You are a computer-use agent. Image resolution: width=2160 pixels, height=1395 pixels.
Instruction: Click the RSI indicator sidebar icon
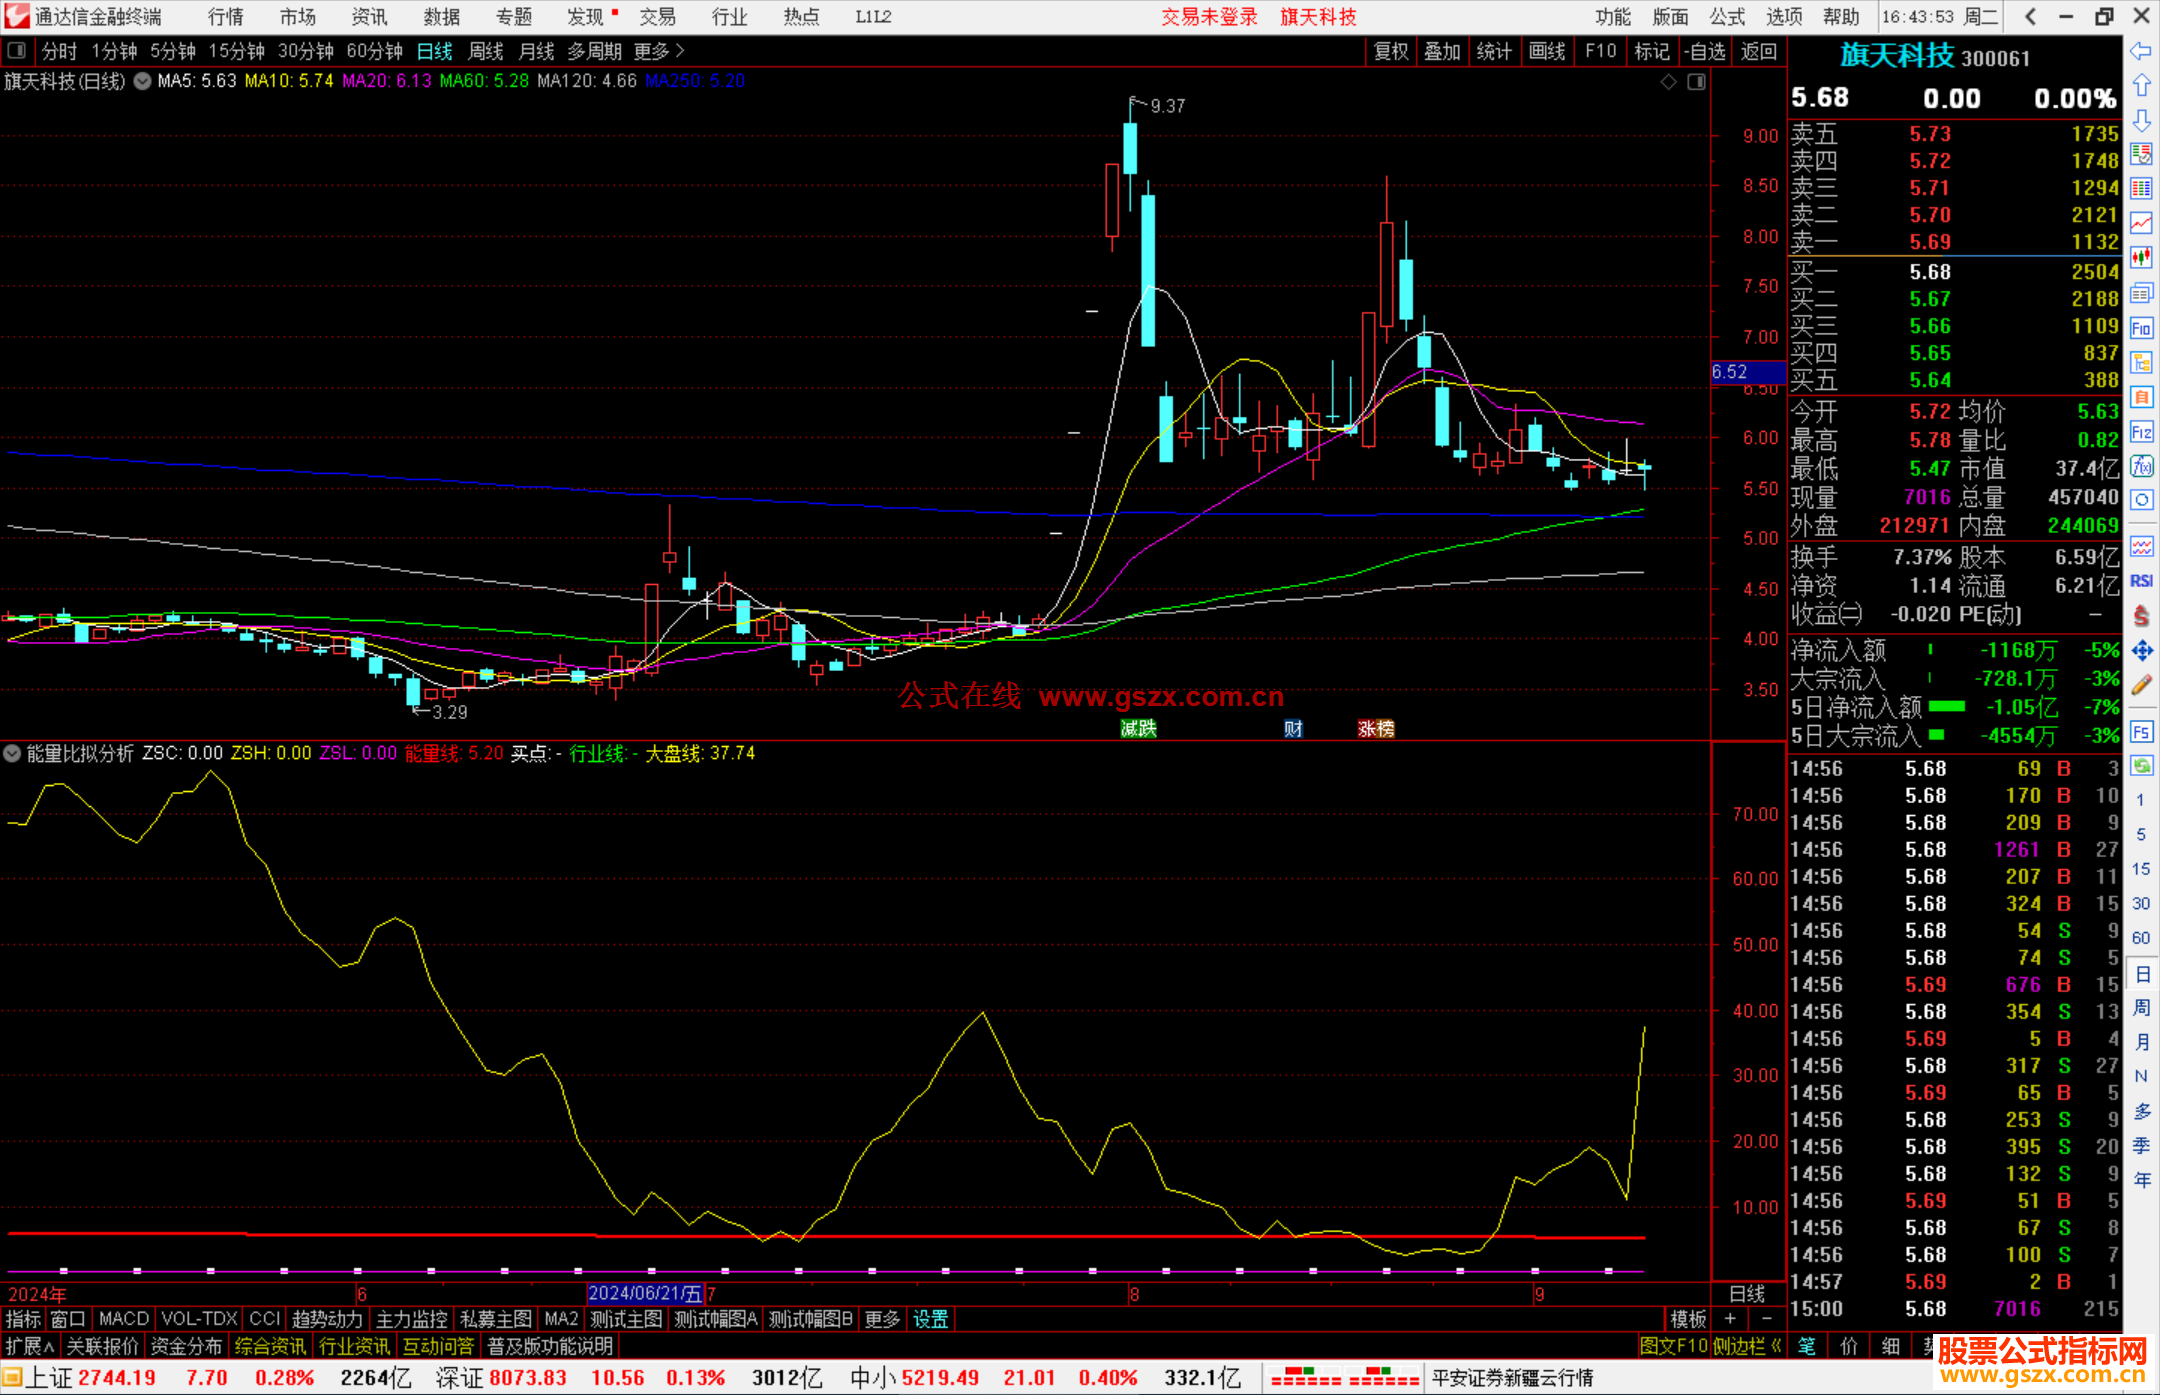(2141, 581)
